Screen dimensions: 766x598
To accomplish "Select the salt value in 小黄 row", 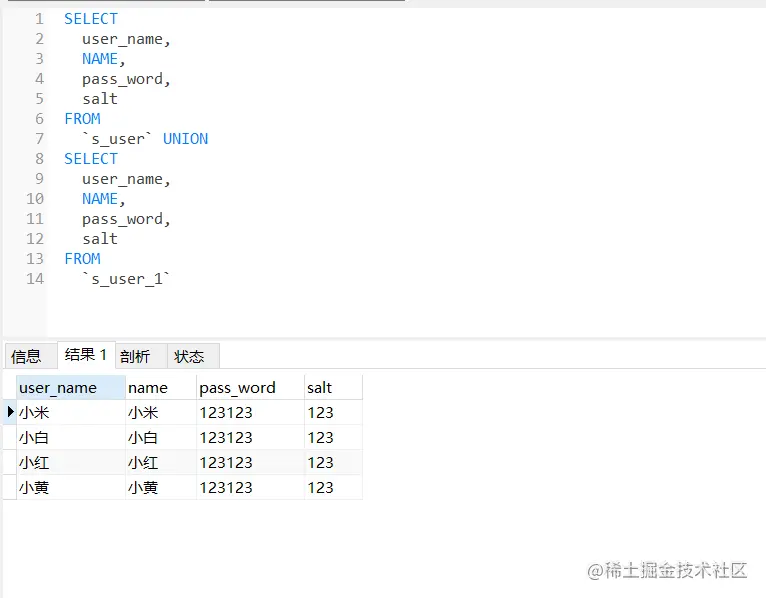I will tap(320, 488).
